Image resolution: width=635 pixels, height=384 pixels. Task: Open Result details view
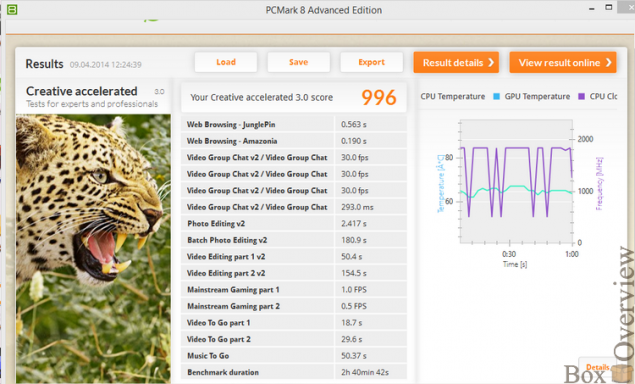(456, 62)
